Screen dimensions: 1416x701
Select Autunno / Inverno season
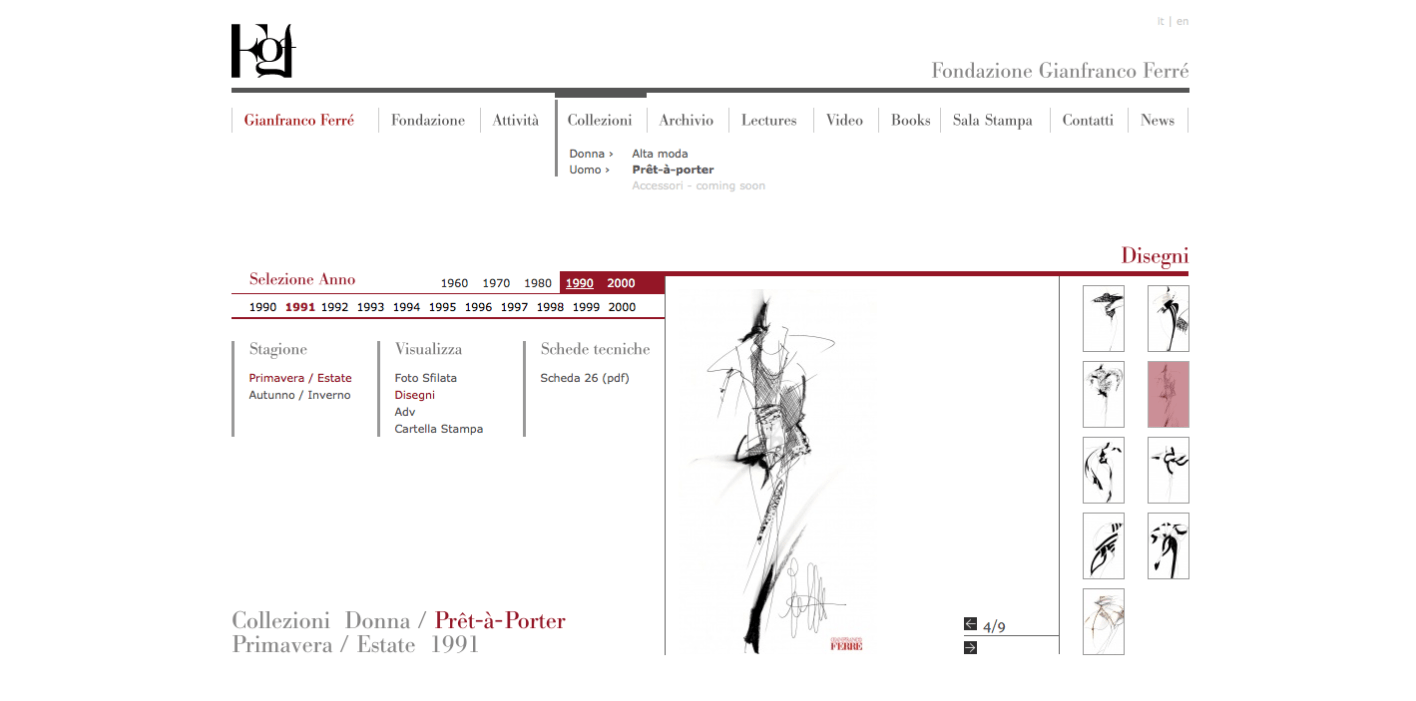300,396
